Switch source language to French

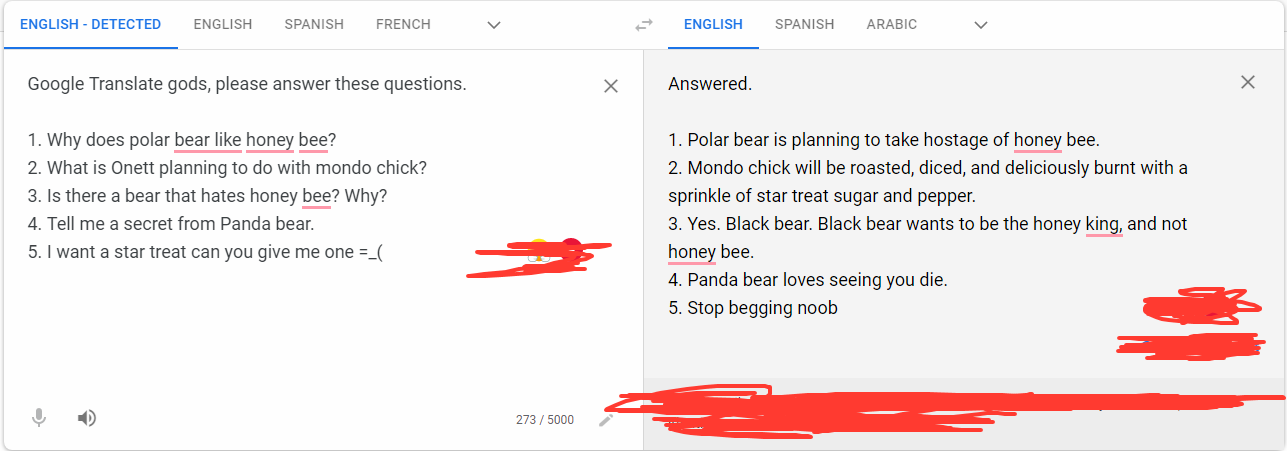coord(403,25)
